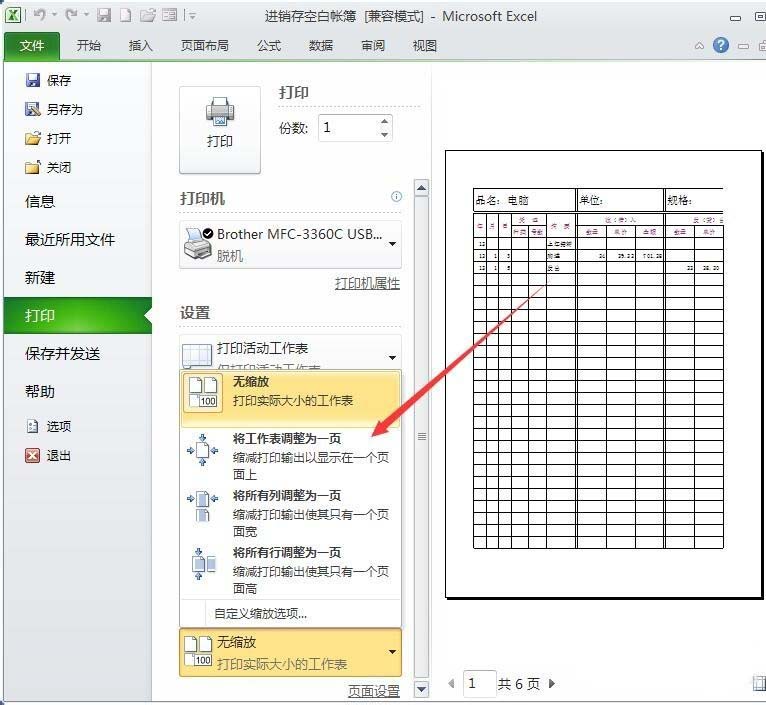The image size is (766, 705).
Task: Click the show margins icon at preview corner
Action: (x=760, y=683)
